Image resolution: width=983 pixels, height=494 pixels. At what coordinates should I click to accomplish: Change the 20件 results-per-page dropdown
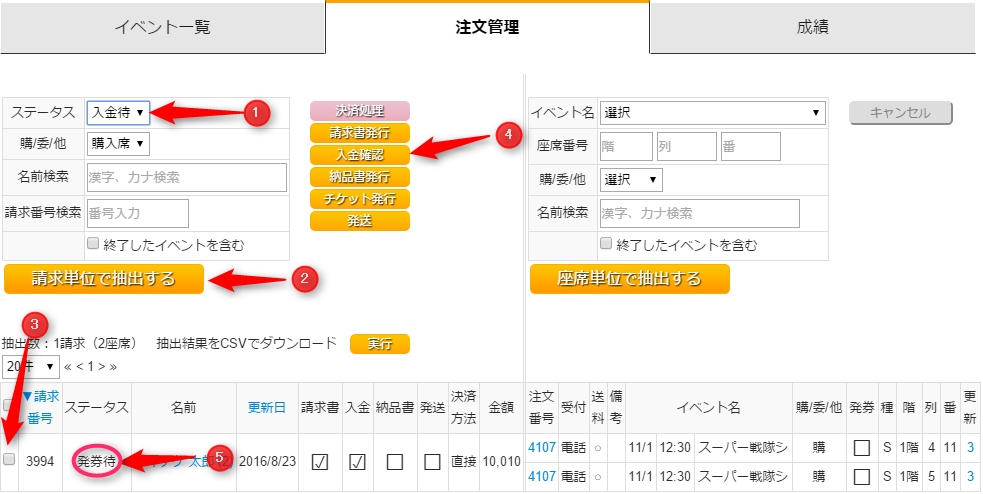(30, 366)
